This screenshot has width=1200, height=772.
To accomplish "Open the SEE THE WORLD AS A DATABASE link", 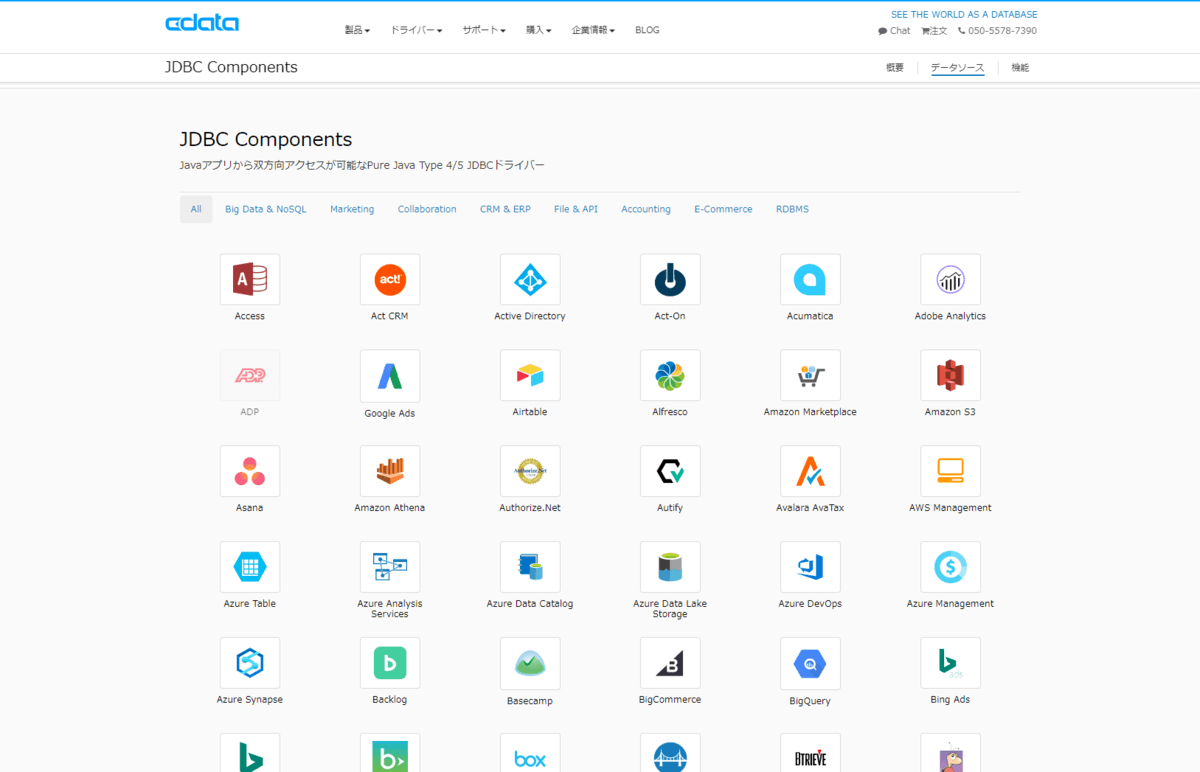I will click(964, 14).
